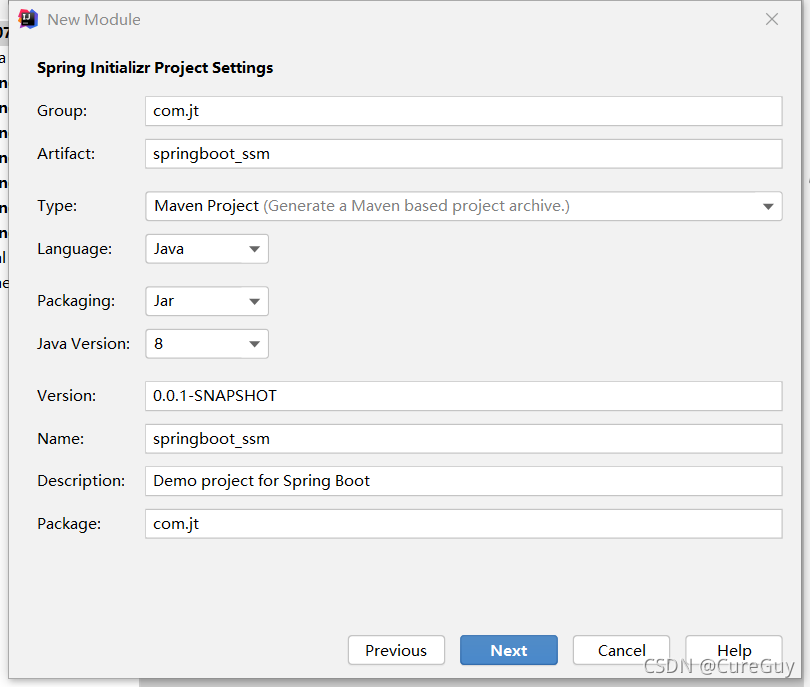The height and width of the screenshot is (687, 810).
Task: Open the Java Version dropdown showing 8
Action: pyautogui.click(x=207, y=344)
